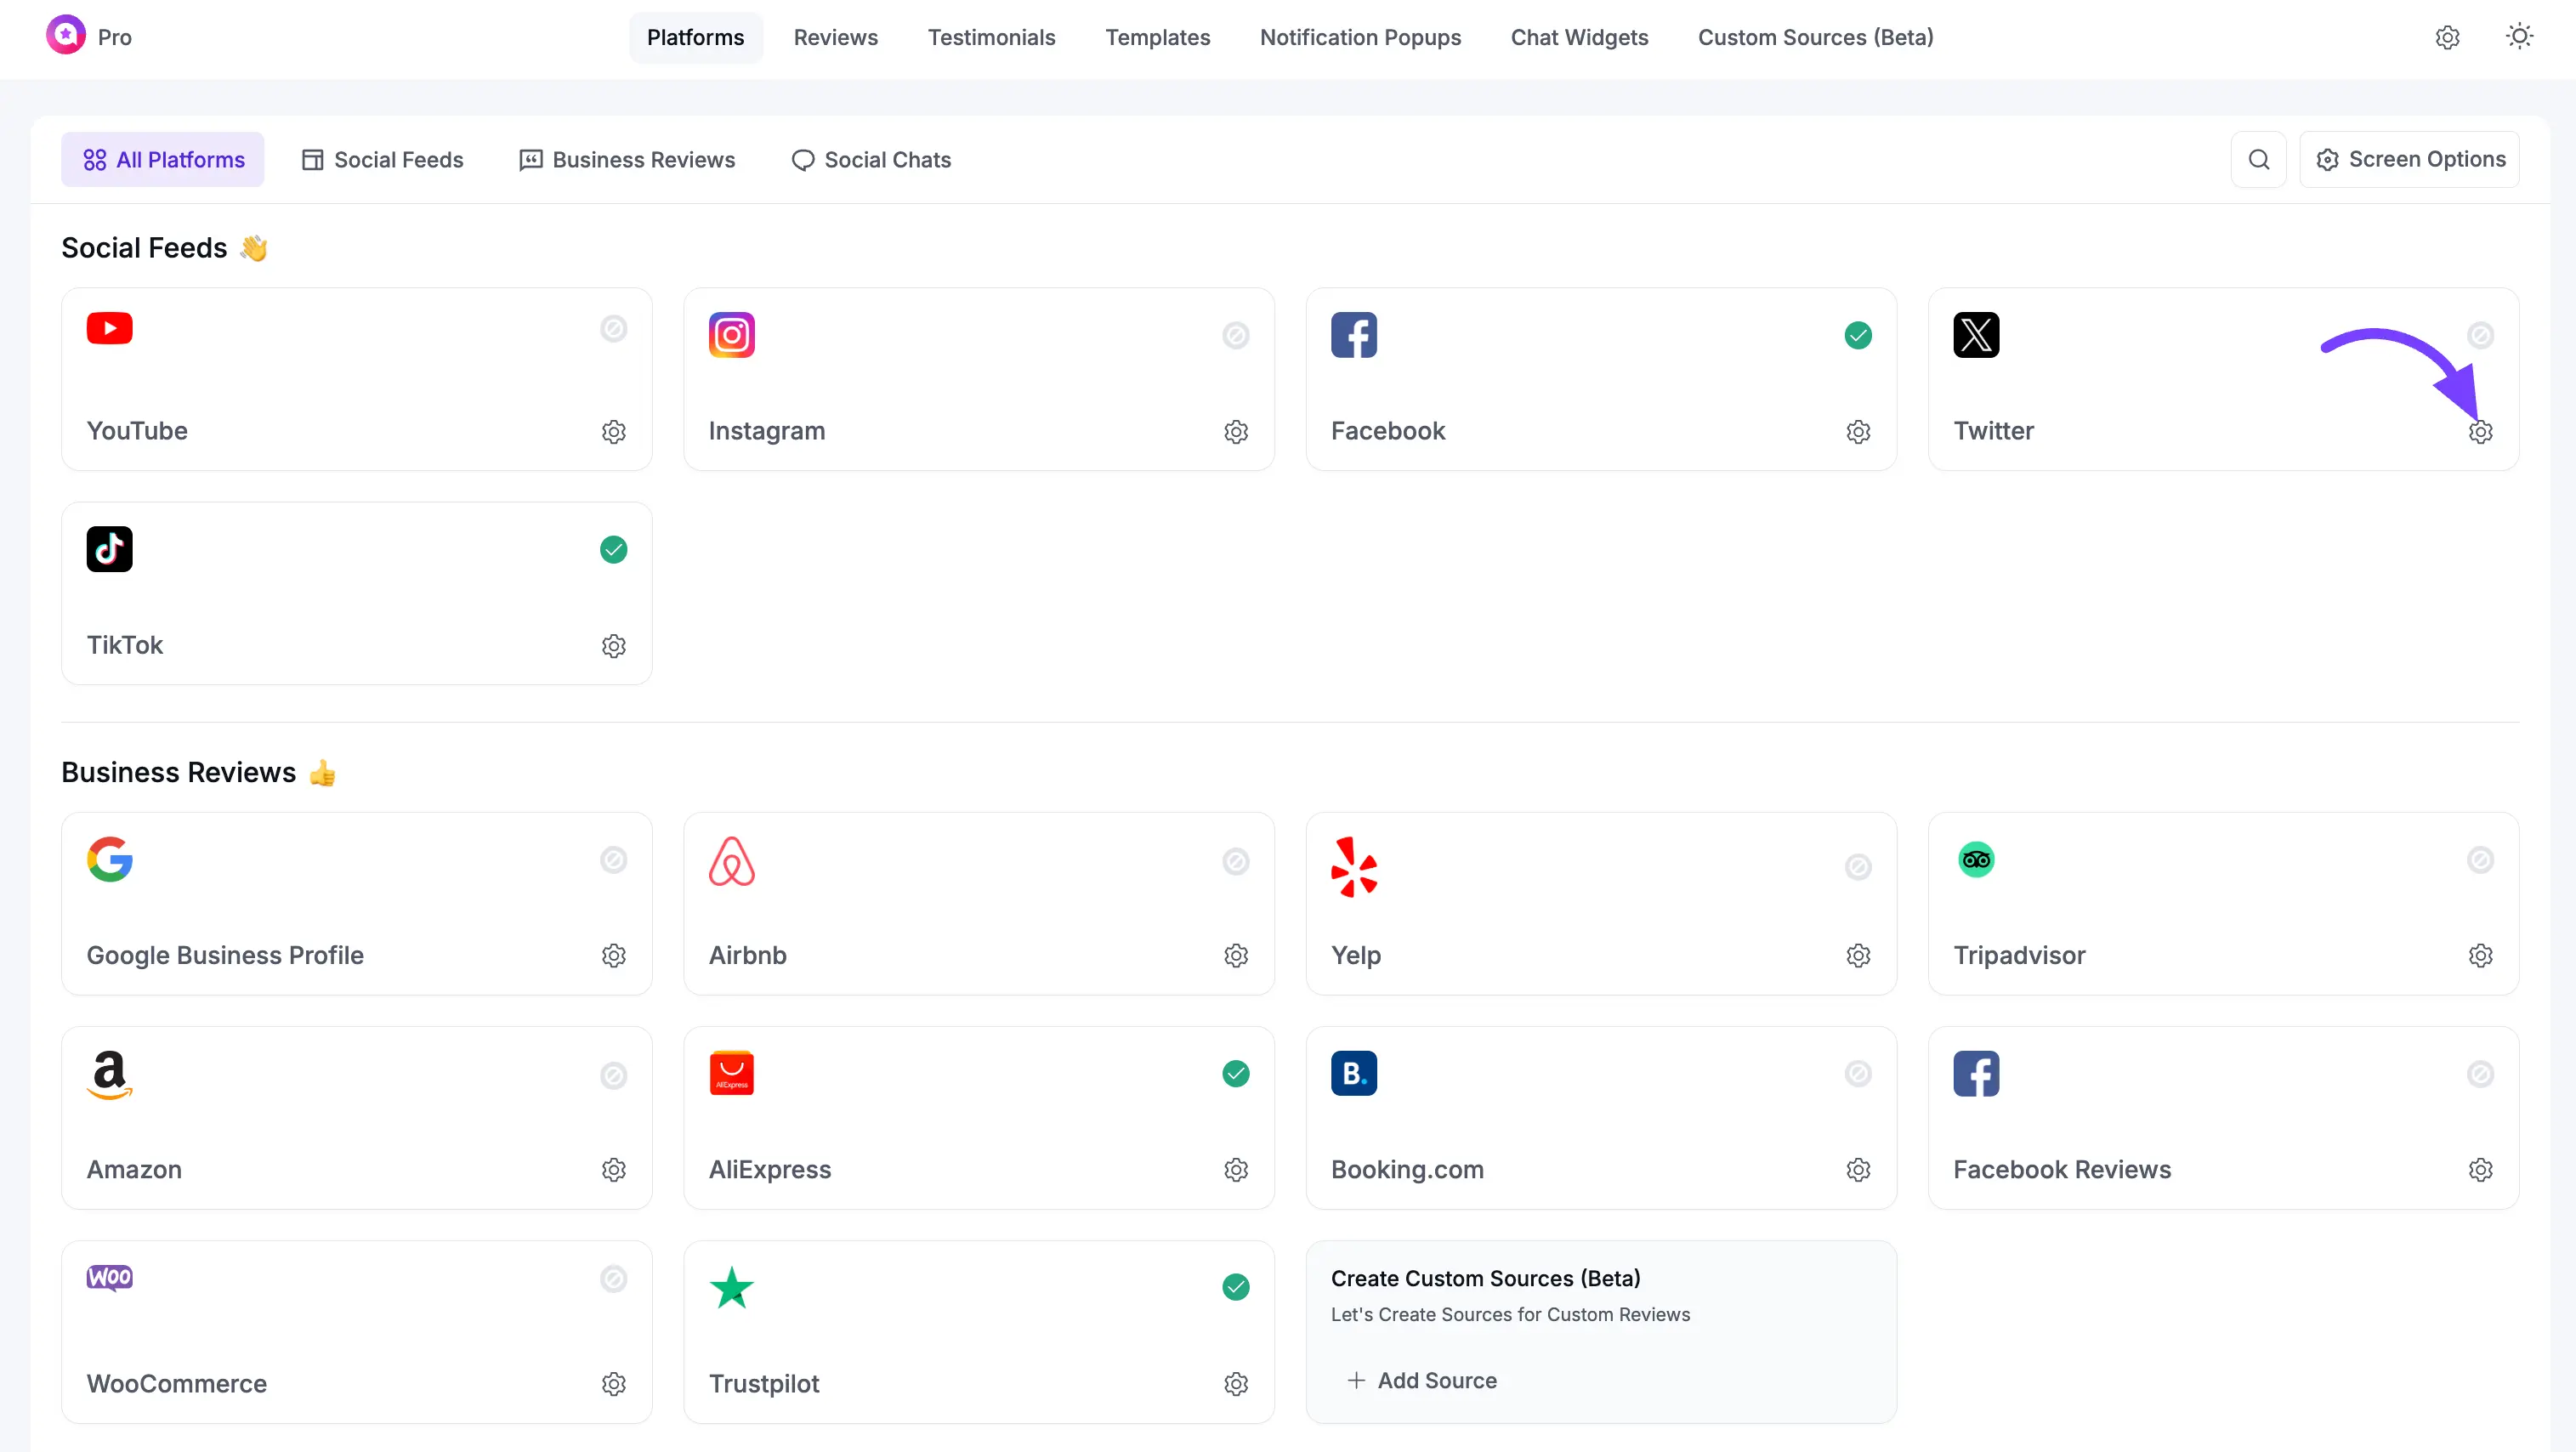Toggle light/dark theme sun icon
The image size is (2576, 1452).
(2518, 37)
